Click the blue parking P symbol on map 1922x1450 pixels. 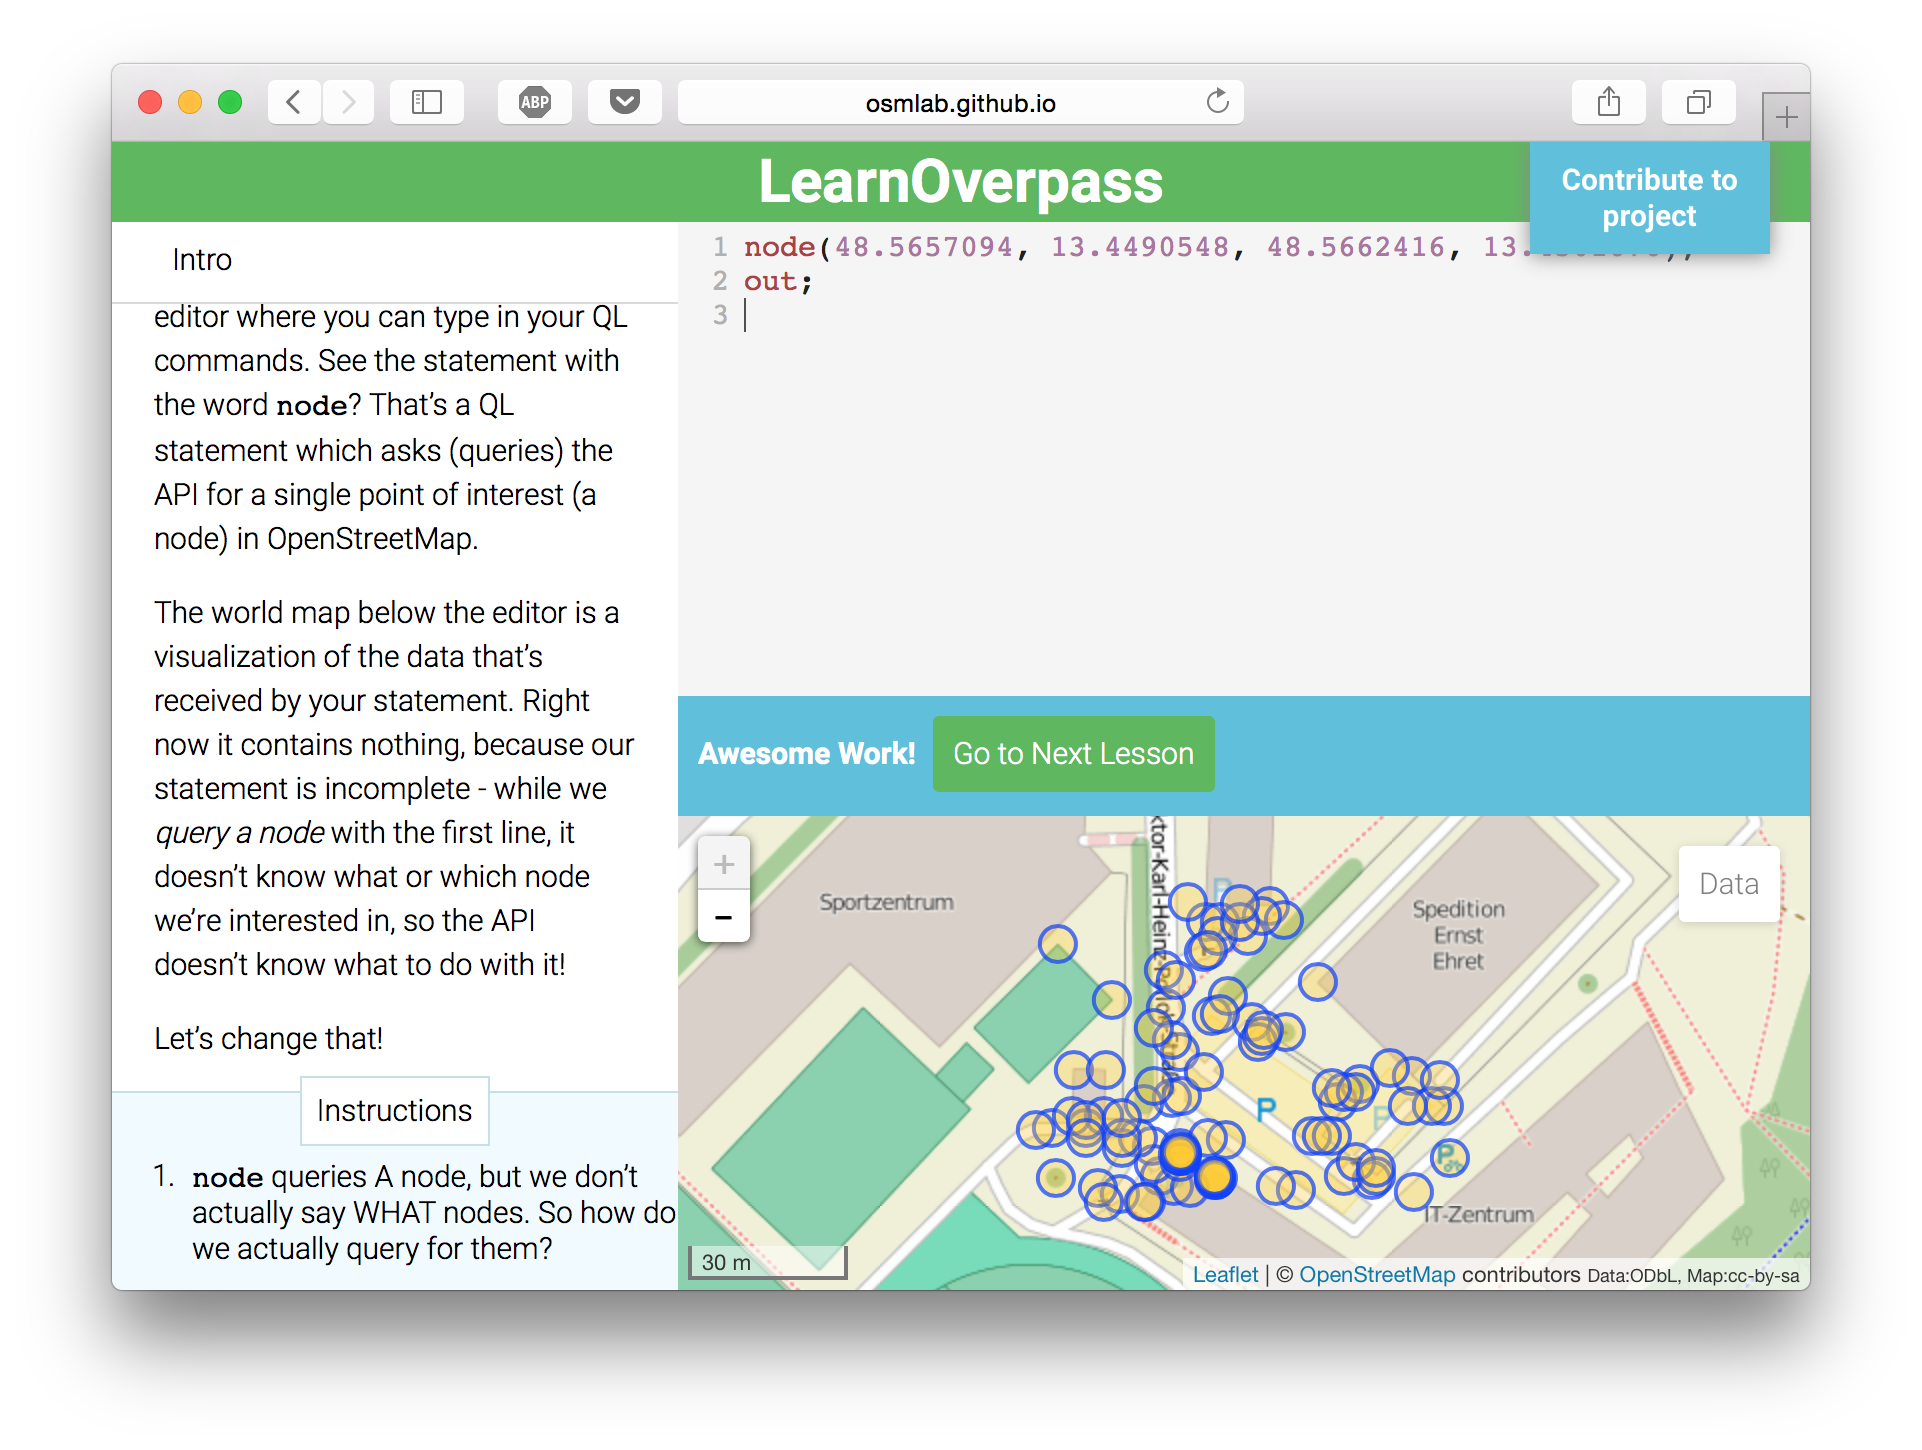pyautogui.click(x=1266, y=1109)
